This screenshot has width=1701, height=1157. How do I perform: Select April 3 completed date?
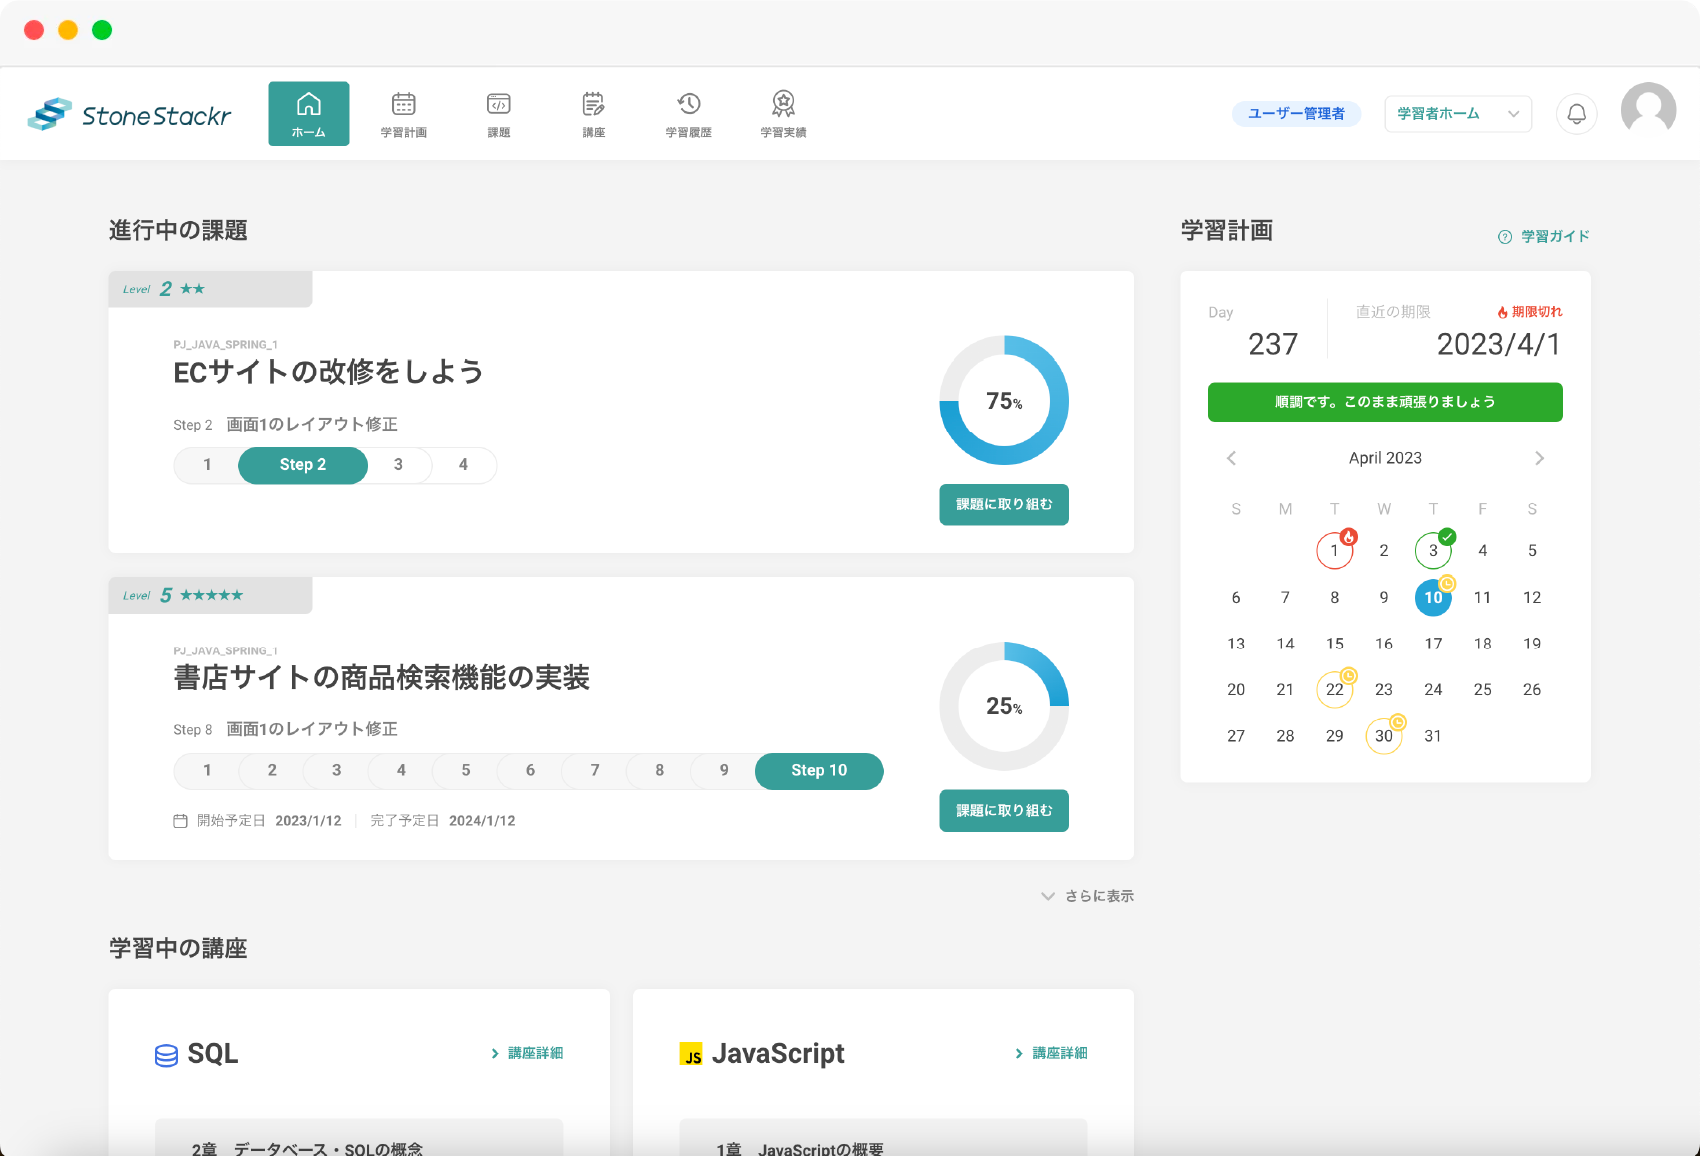1433,550
